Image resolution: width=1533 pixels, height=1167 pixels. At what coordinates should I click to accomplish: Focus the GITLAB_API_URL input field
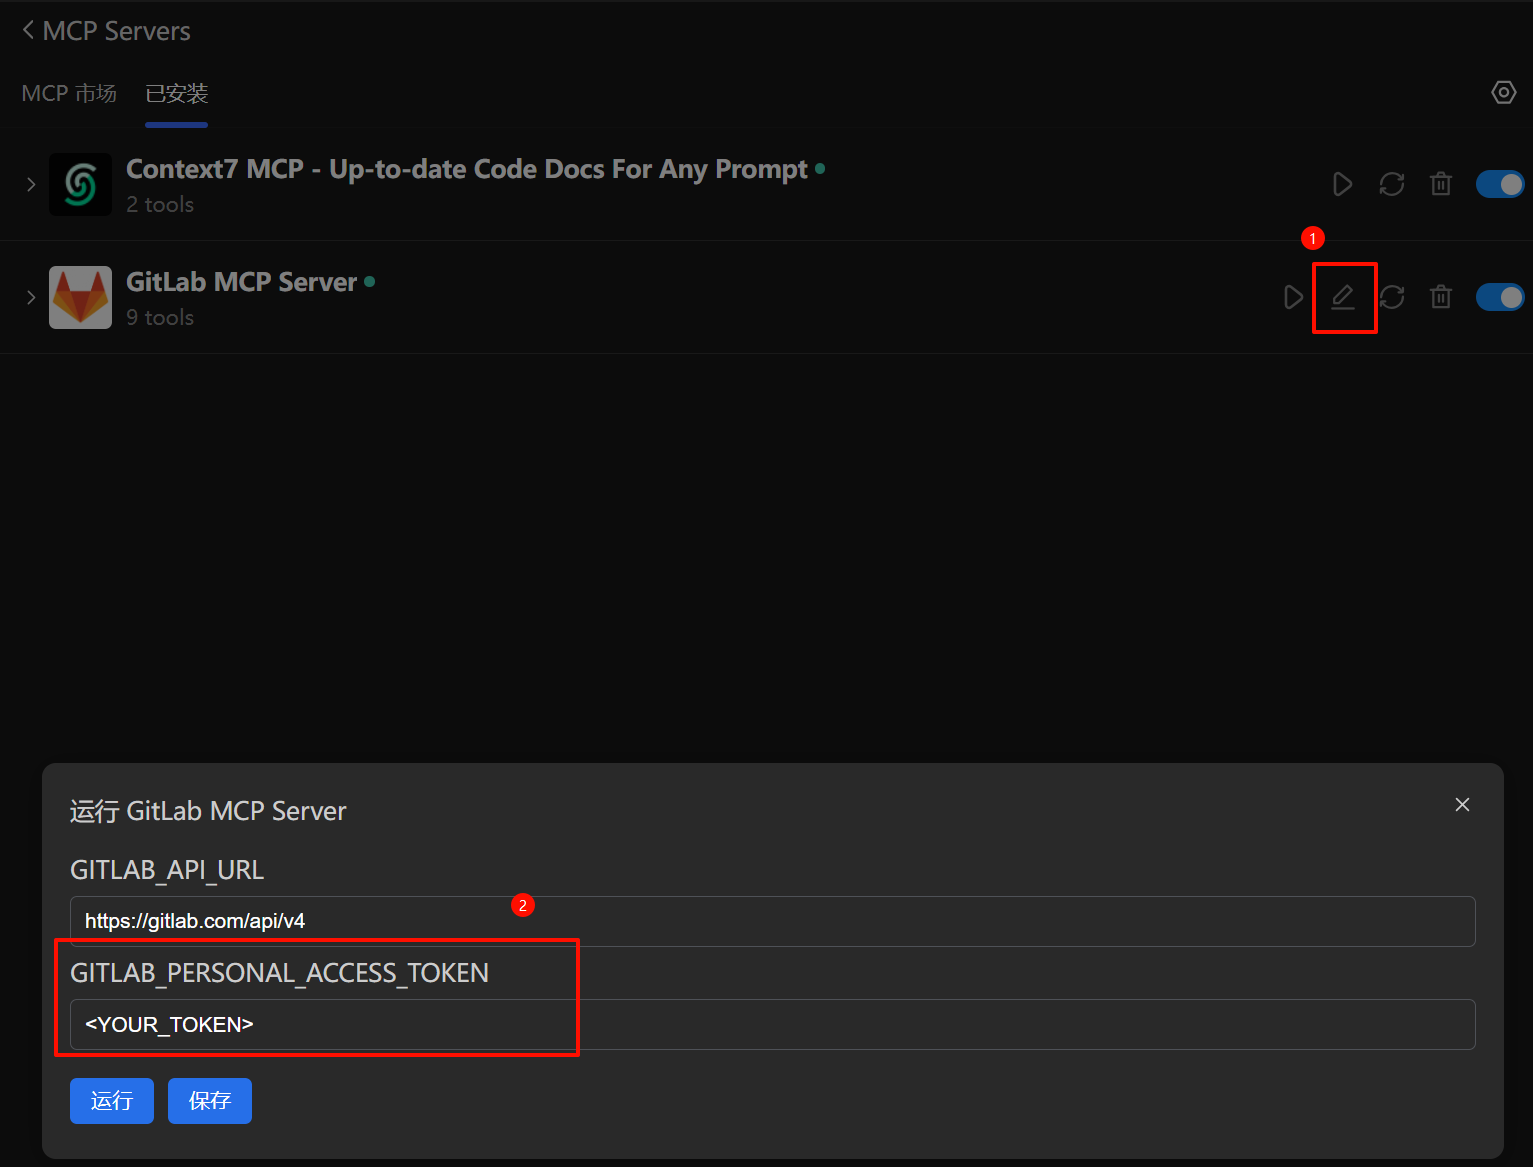click(x=772, y=922)
